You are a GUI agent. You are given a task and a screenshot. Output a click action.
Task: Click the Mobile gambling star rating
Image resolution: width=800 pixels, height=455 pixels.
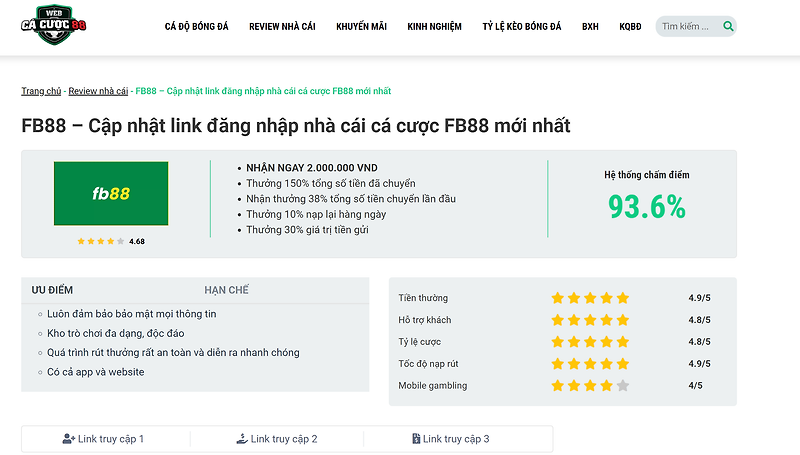590,386
